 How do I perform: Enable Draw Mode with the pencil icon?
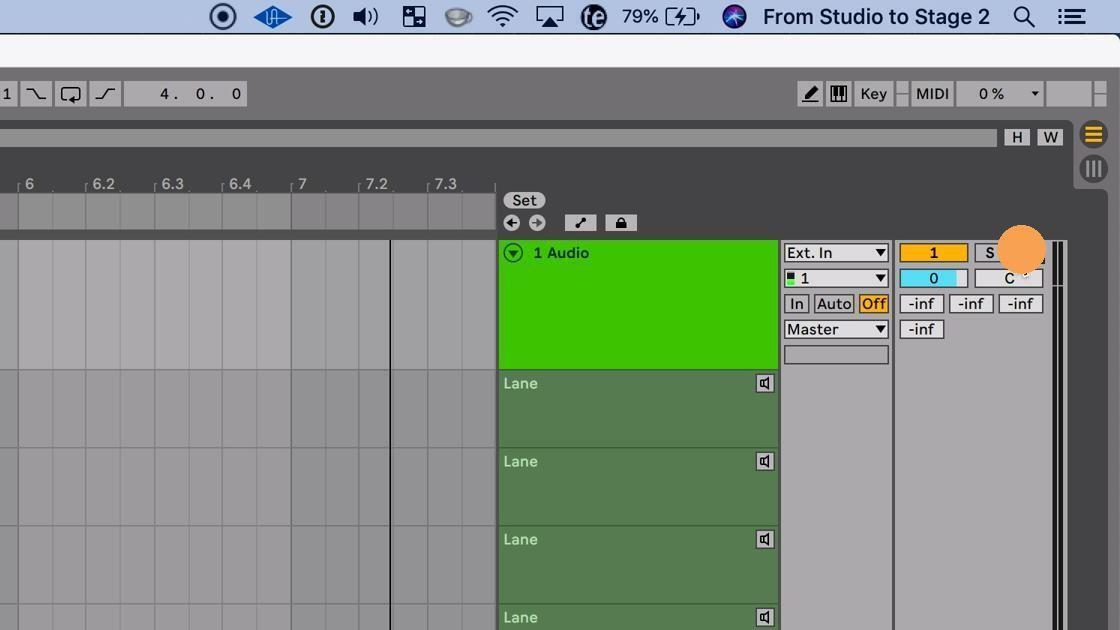pyautogui.click(x=810, y=93)
